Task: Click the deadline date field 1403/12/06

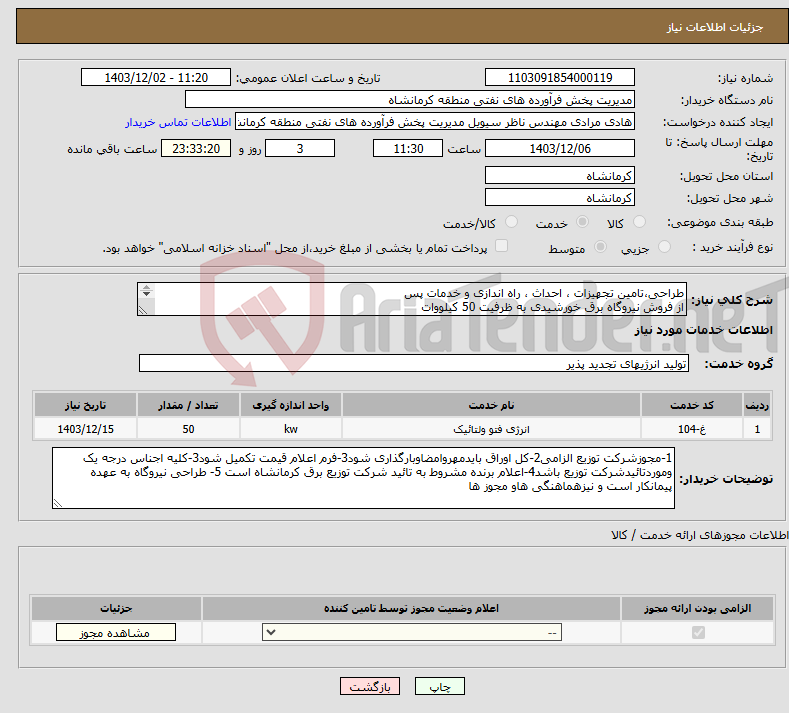Action: click(x=560, y=148)
